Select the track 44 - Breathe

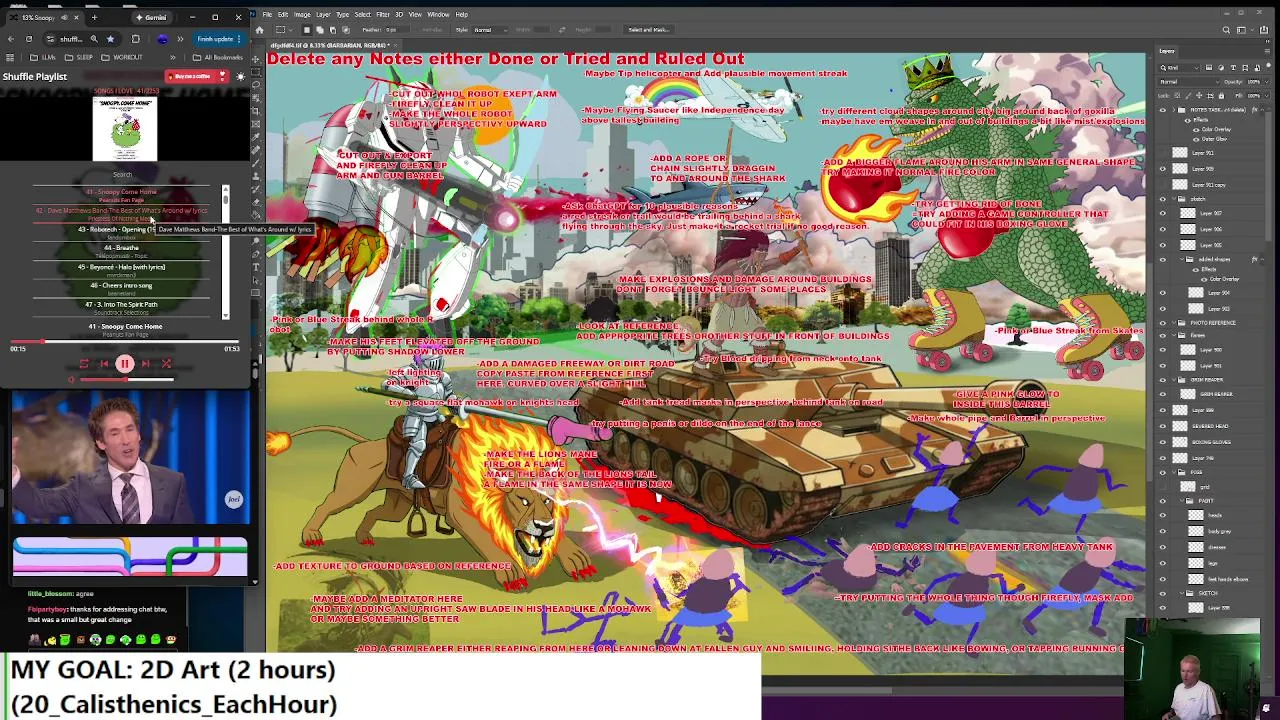point(122,251)
